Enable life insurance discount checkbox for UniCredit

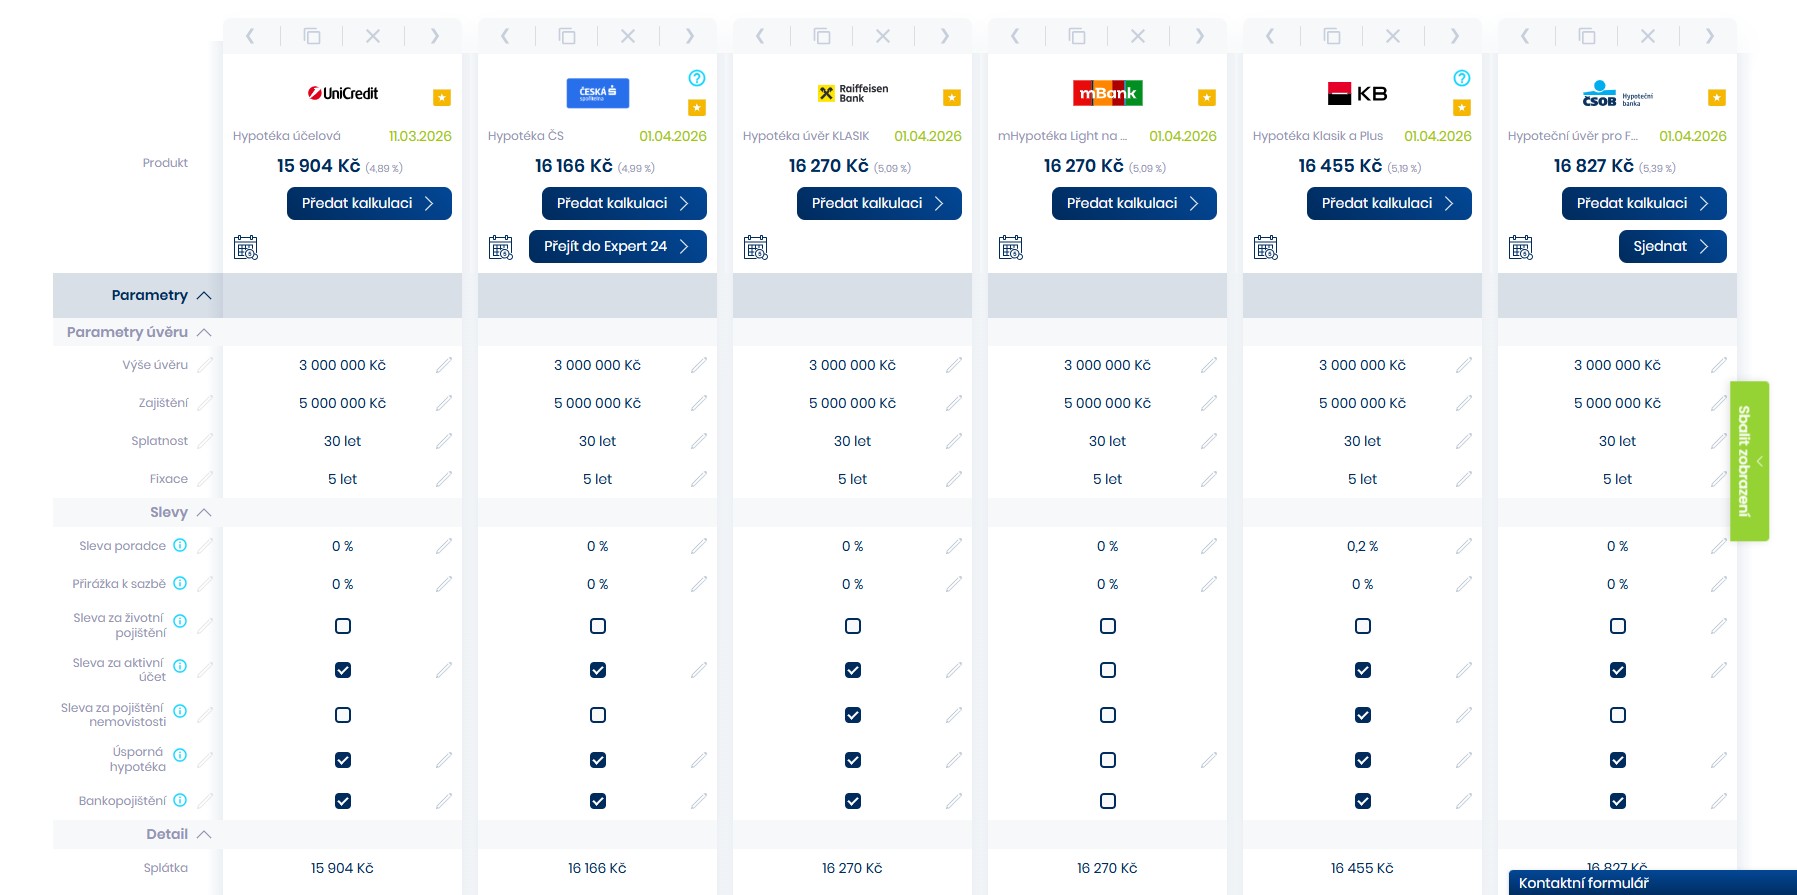tap(343, 626)
